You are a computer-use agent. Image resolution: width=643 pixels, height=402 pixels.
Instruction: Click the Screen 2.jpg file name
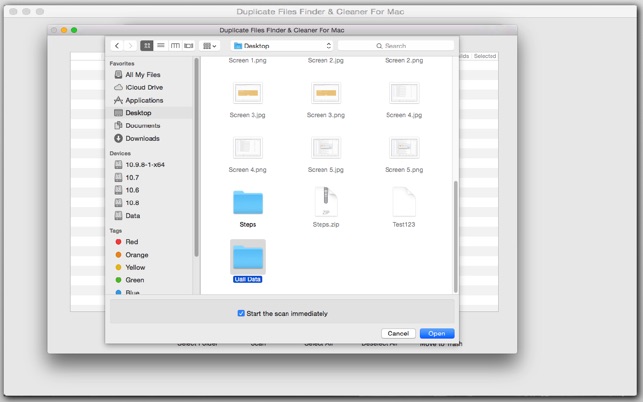[326, 60]
